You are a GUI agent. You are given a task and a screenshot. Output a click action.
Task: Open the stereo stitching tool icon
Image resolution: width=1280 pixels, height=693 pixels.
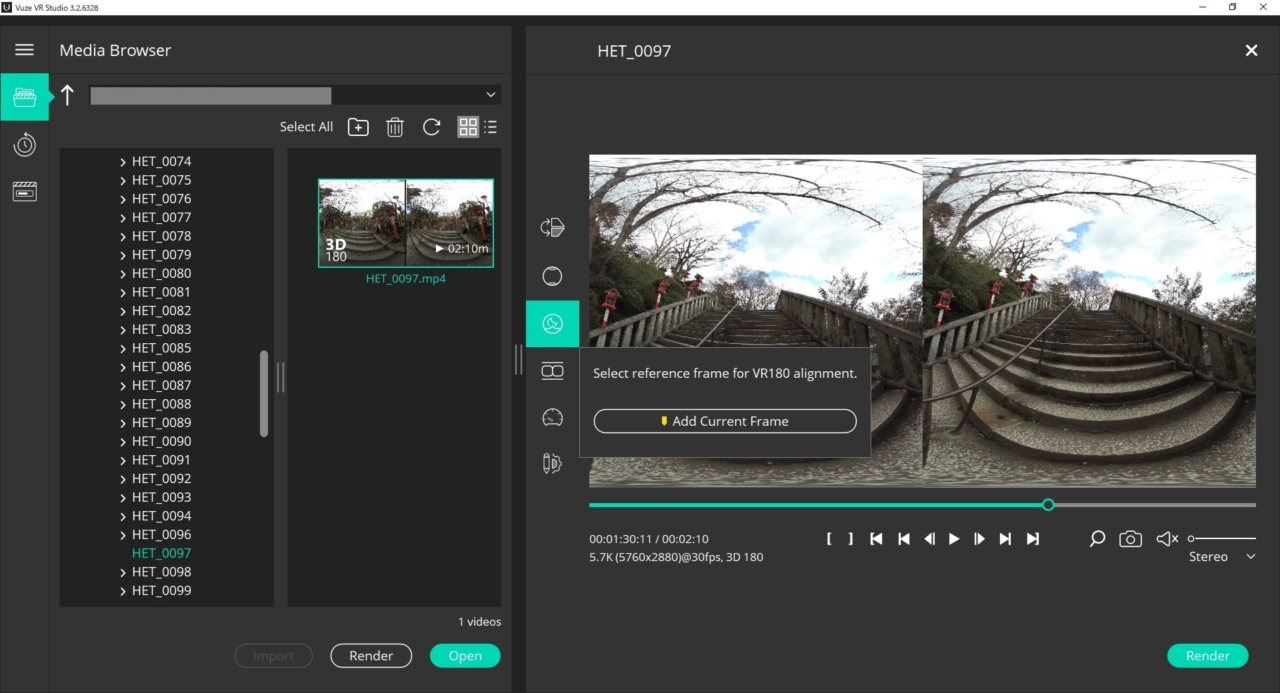(552, 371)
